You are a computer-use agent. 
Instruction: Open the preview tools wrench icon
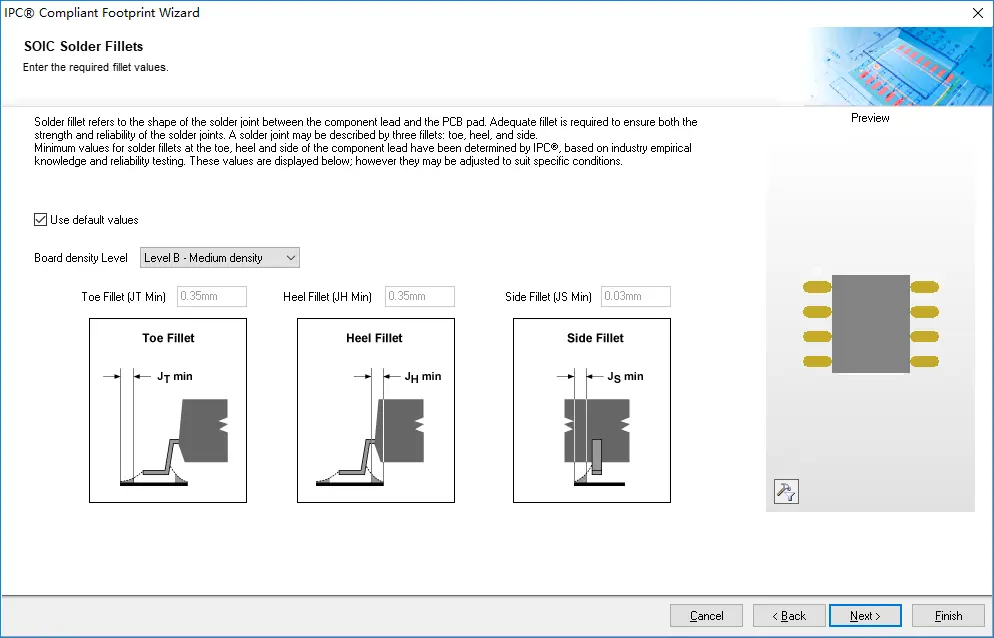coord(786,491)
